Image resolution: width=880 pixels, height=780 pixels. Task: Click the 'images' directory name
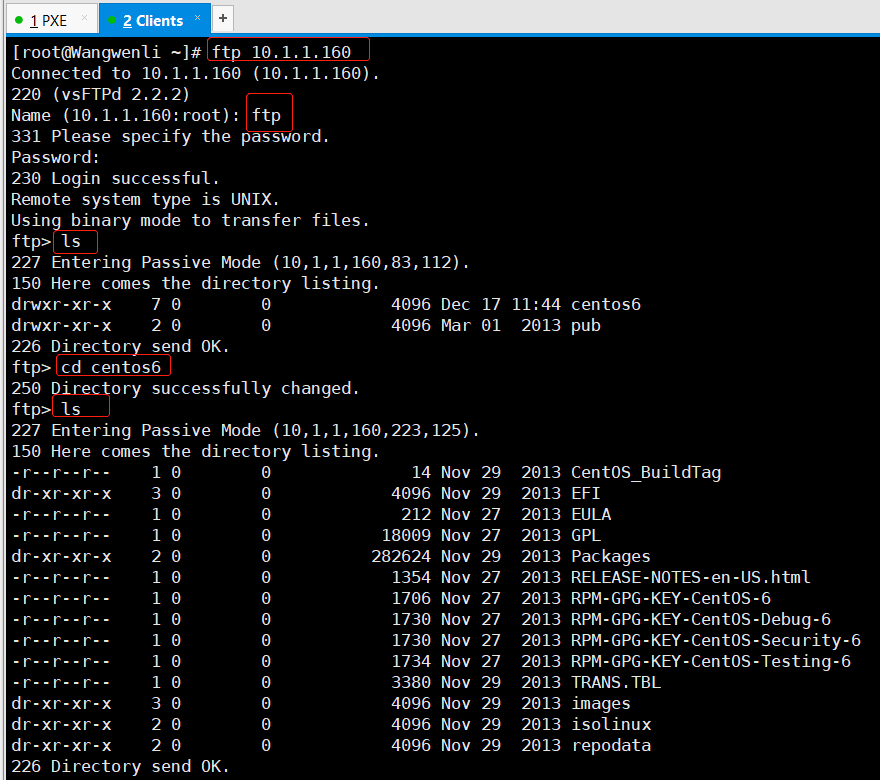click(x=601, y=704)
